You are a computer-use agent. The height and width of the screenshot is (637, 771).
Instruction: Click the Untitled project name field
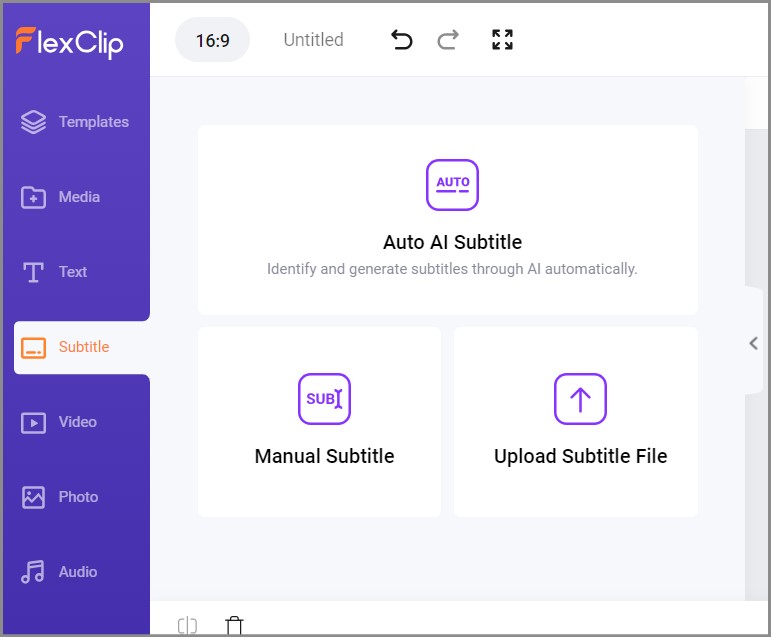click(x=313, y=40)
